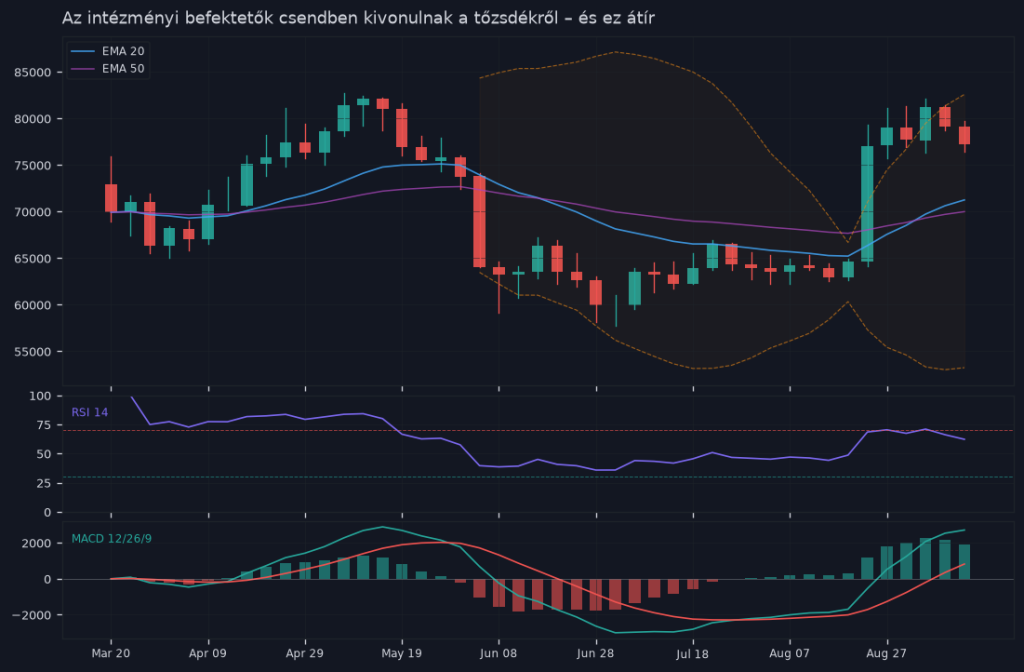The image size is (1024, 672).
Task: Click the 100 label on the RSI axis
Action: pos(40,396)
